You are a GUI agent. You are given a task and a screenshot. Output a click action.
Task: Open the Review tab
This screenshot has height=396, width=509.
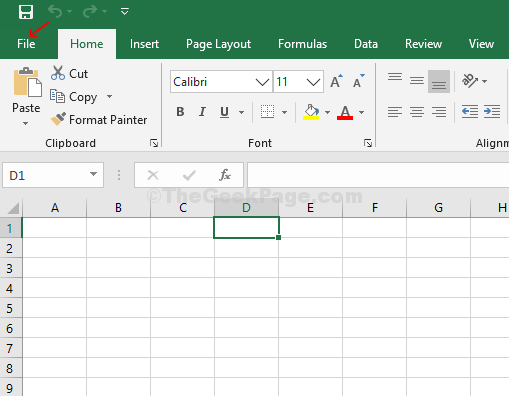coord(423,44)
